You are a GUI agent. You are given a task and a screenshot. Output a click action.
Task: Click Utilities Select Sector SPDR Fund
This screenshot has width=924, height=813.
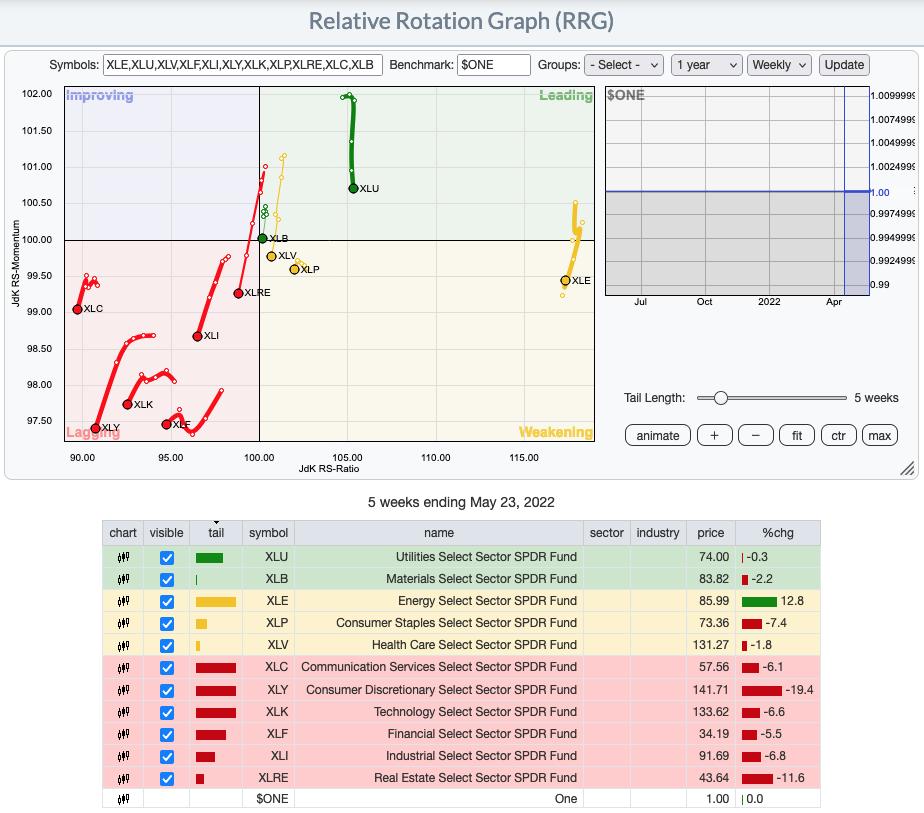[x=486, y=557]
